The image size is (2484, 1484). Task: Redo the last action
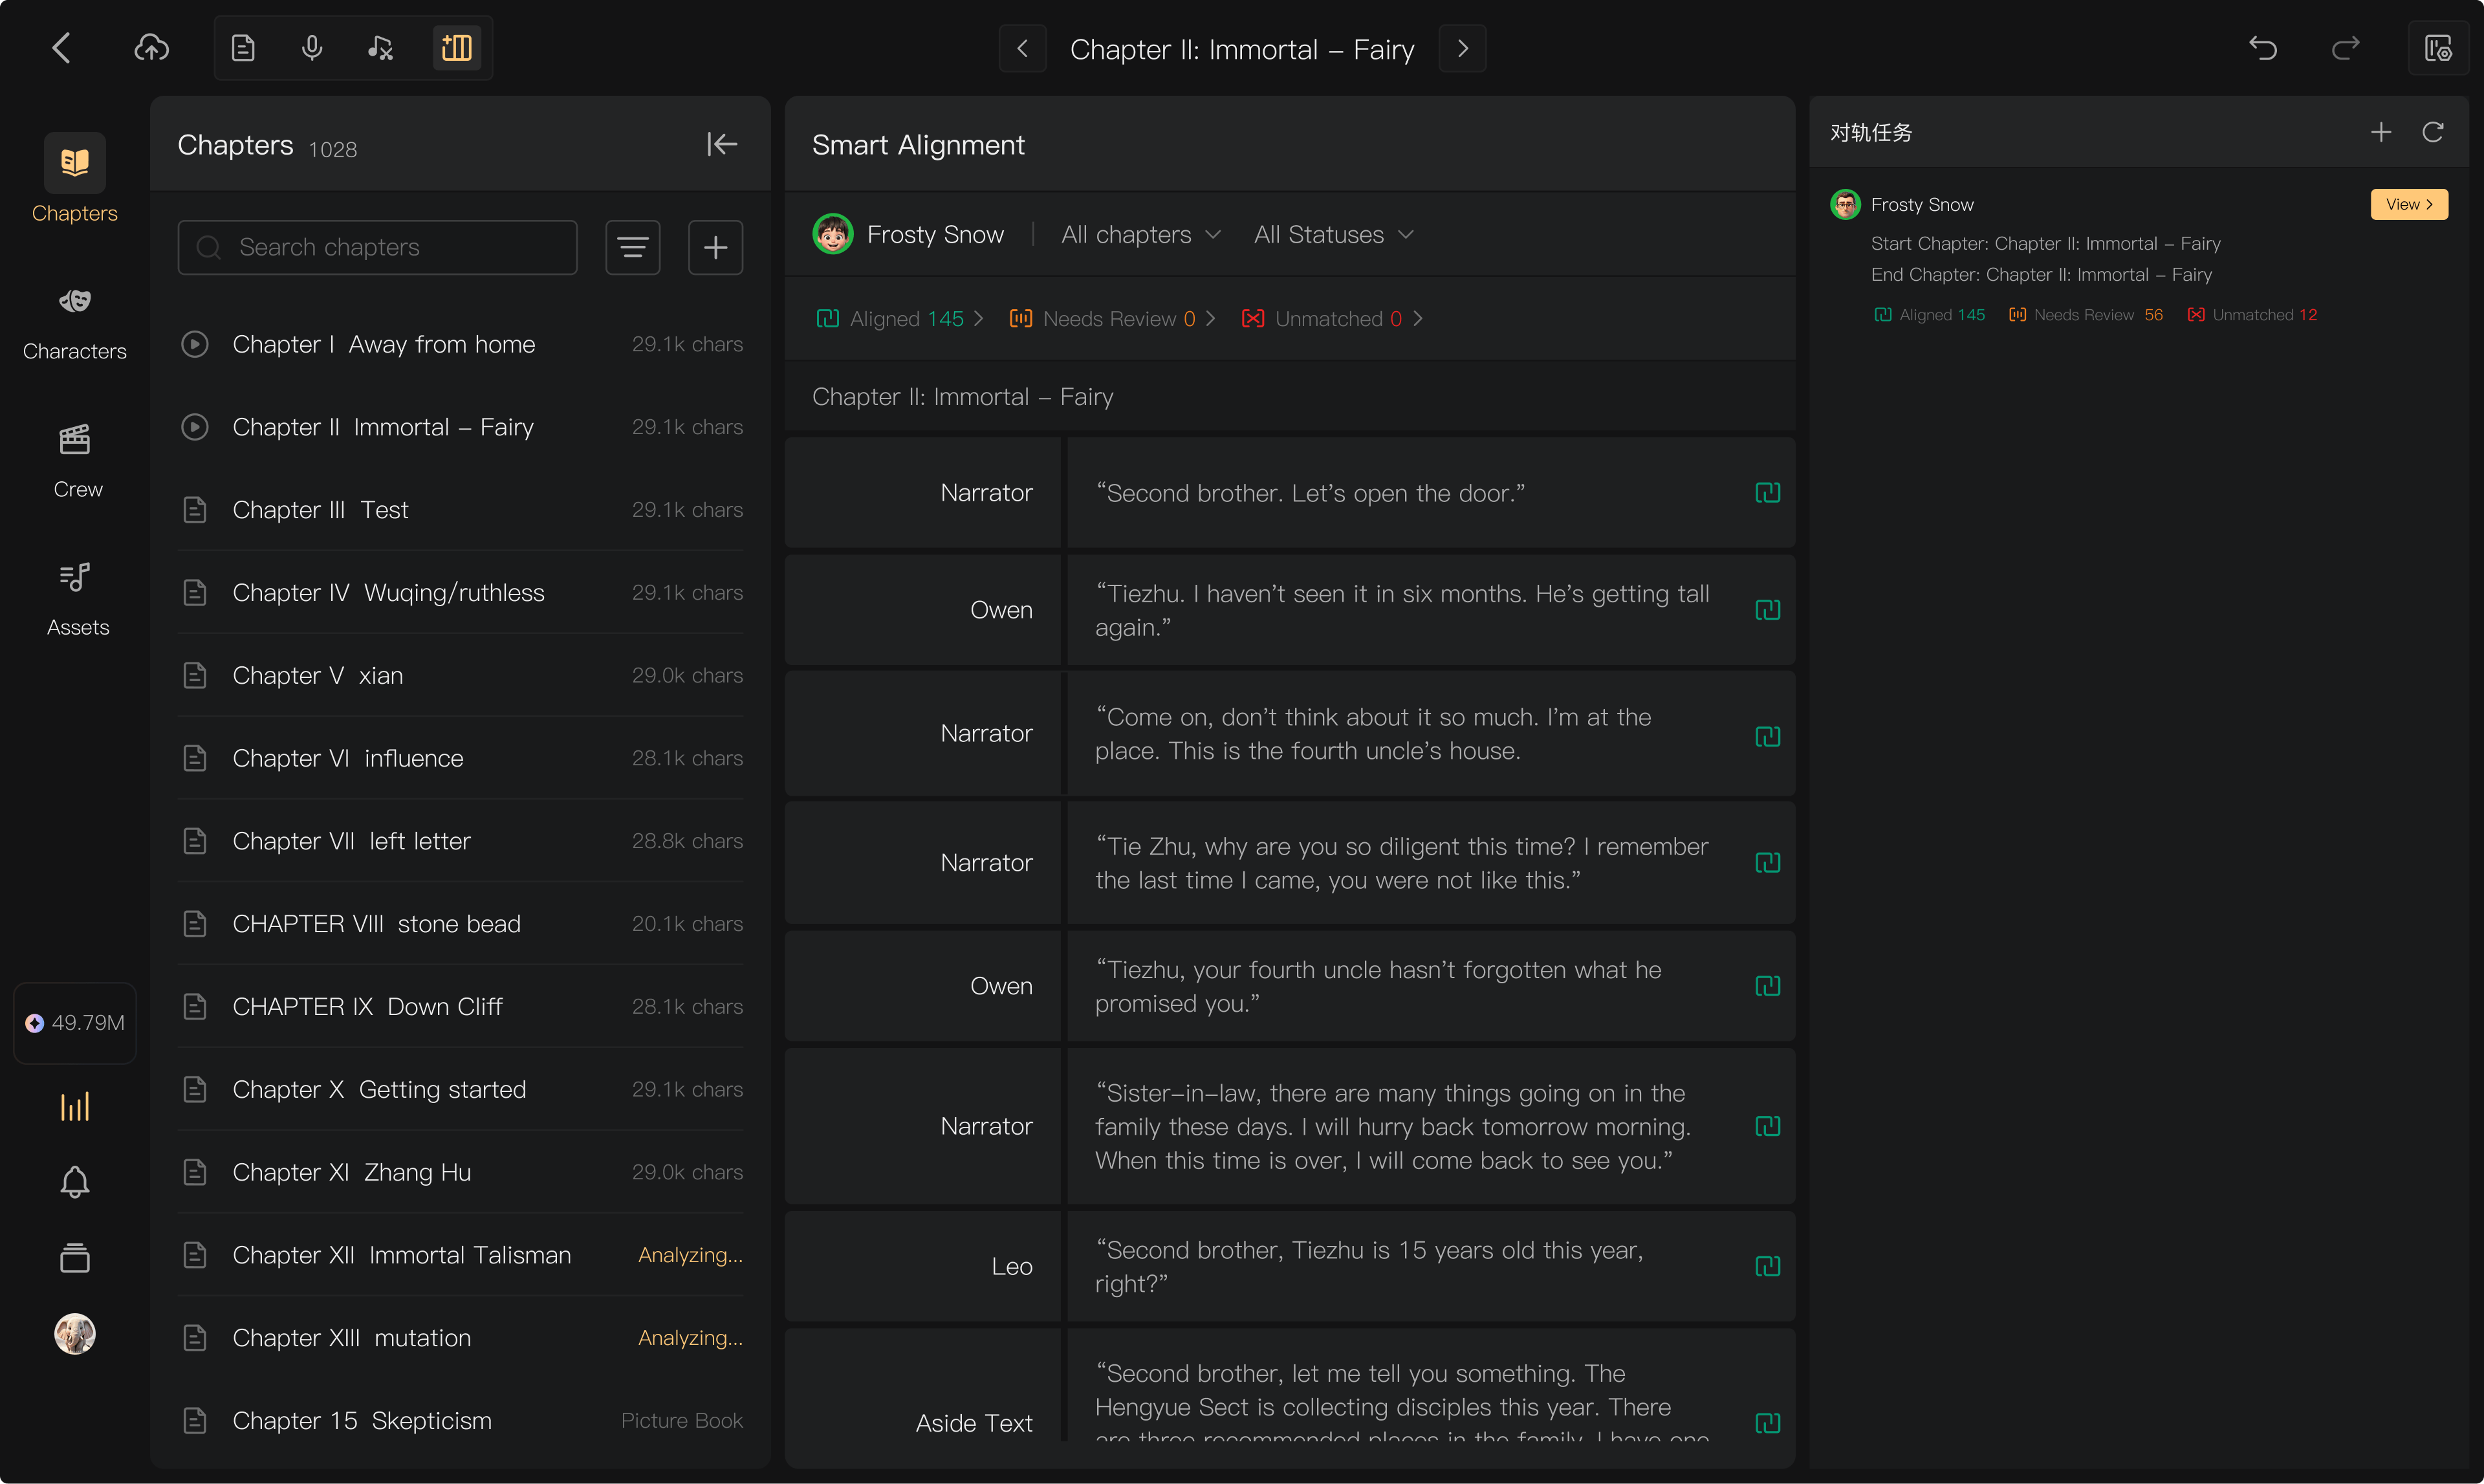[x=2345, y=48]
